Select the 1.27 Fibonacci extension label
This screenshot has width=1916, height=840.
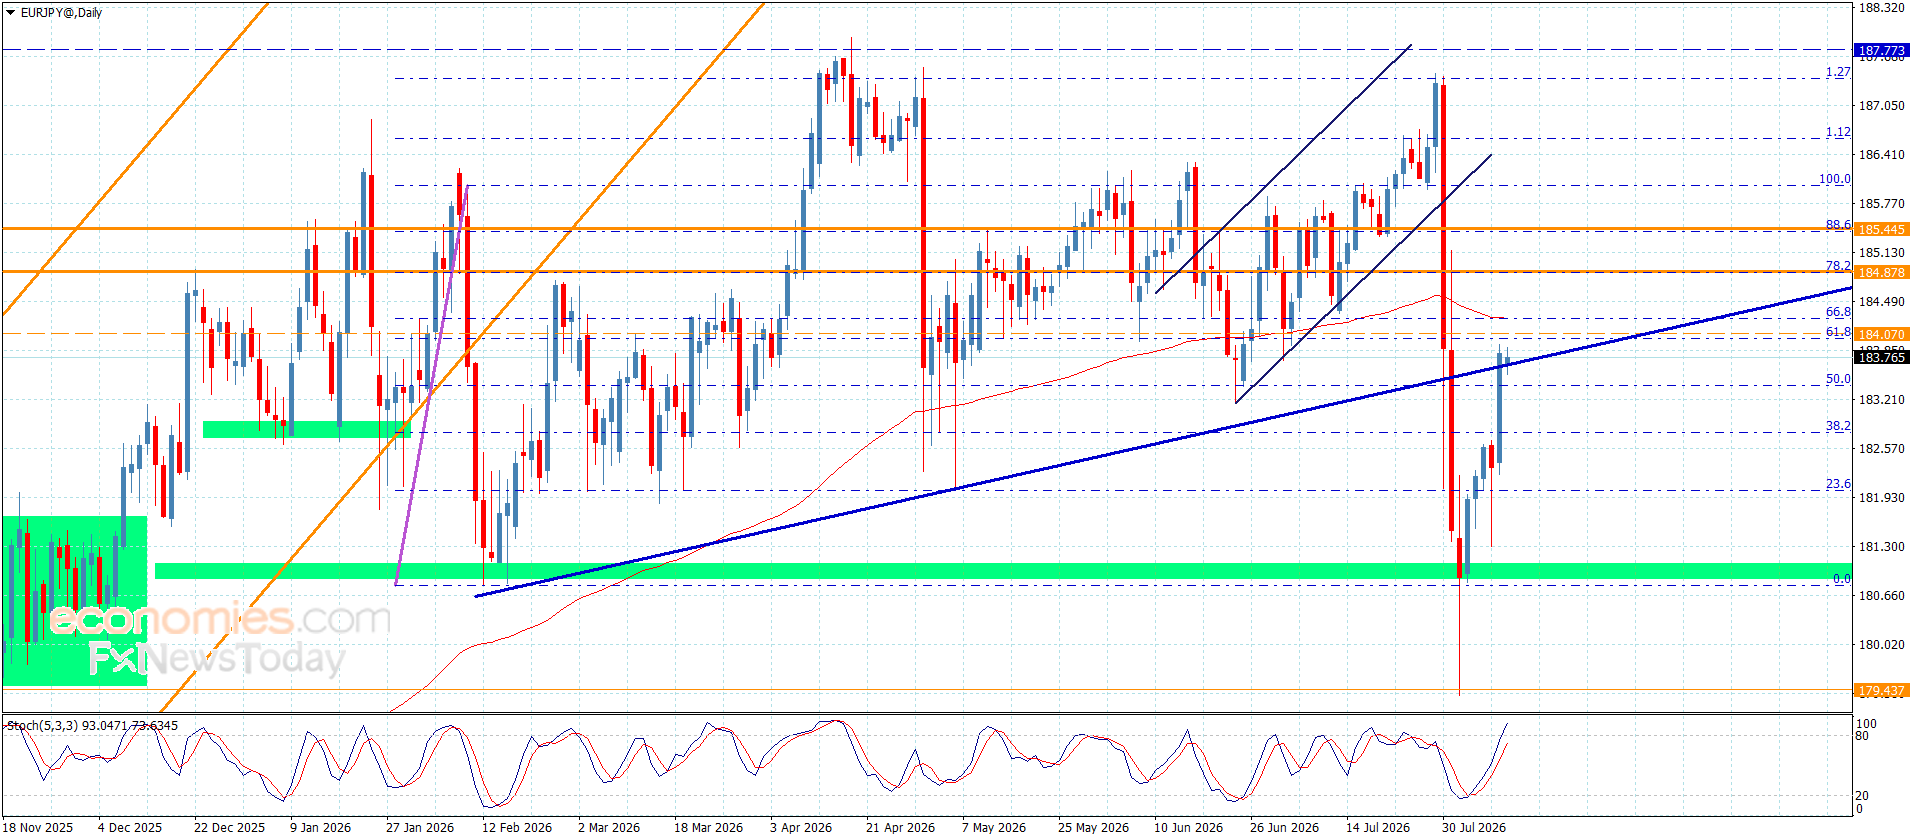(1838, 72)
